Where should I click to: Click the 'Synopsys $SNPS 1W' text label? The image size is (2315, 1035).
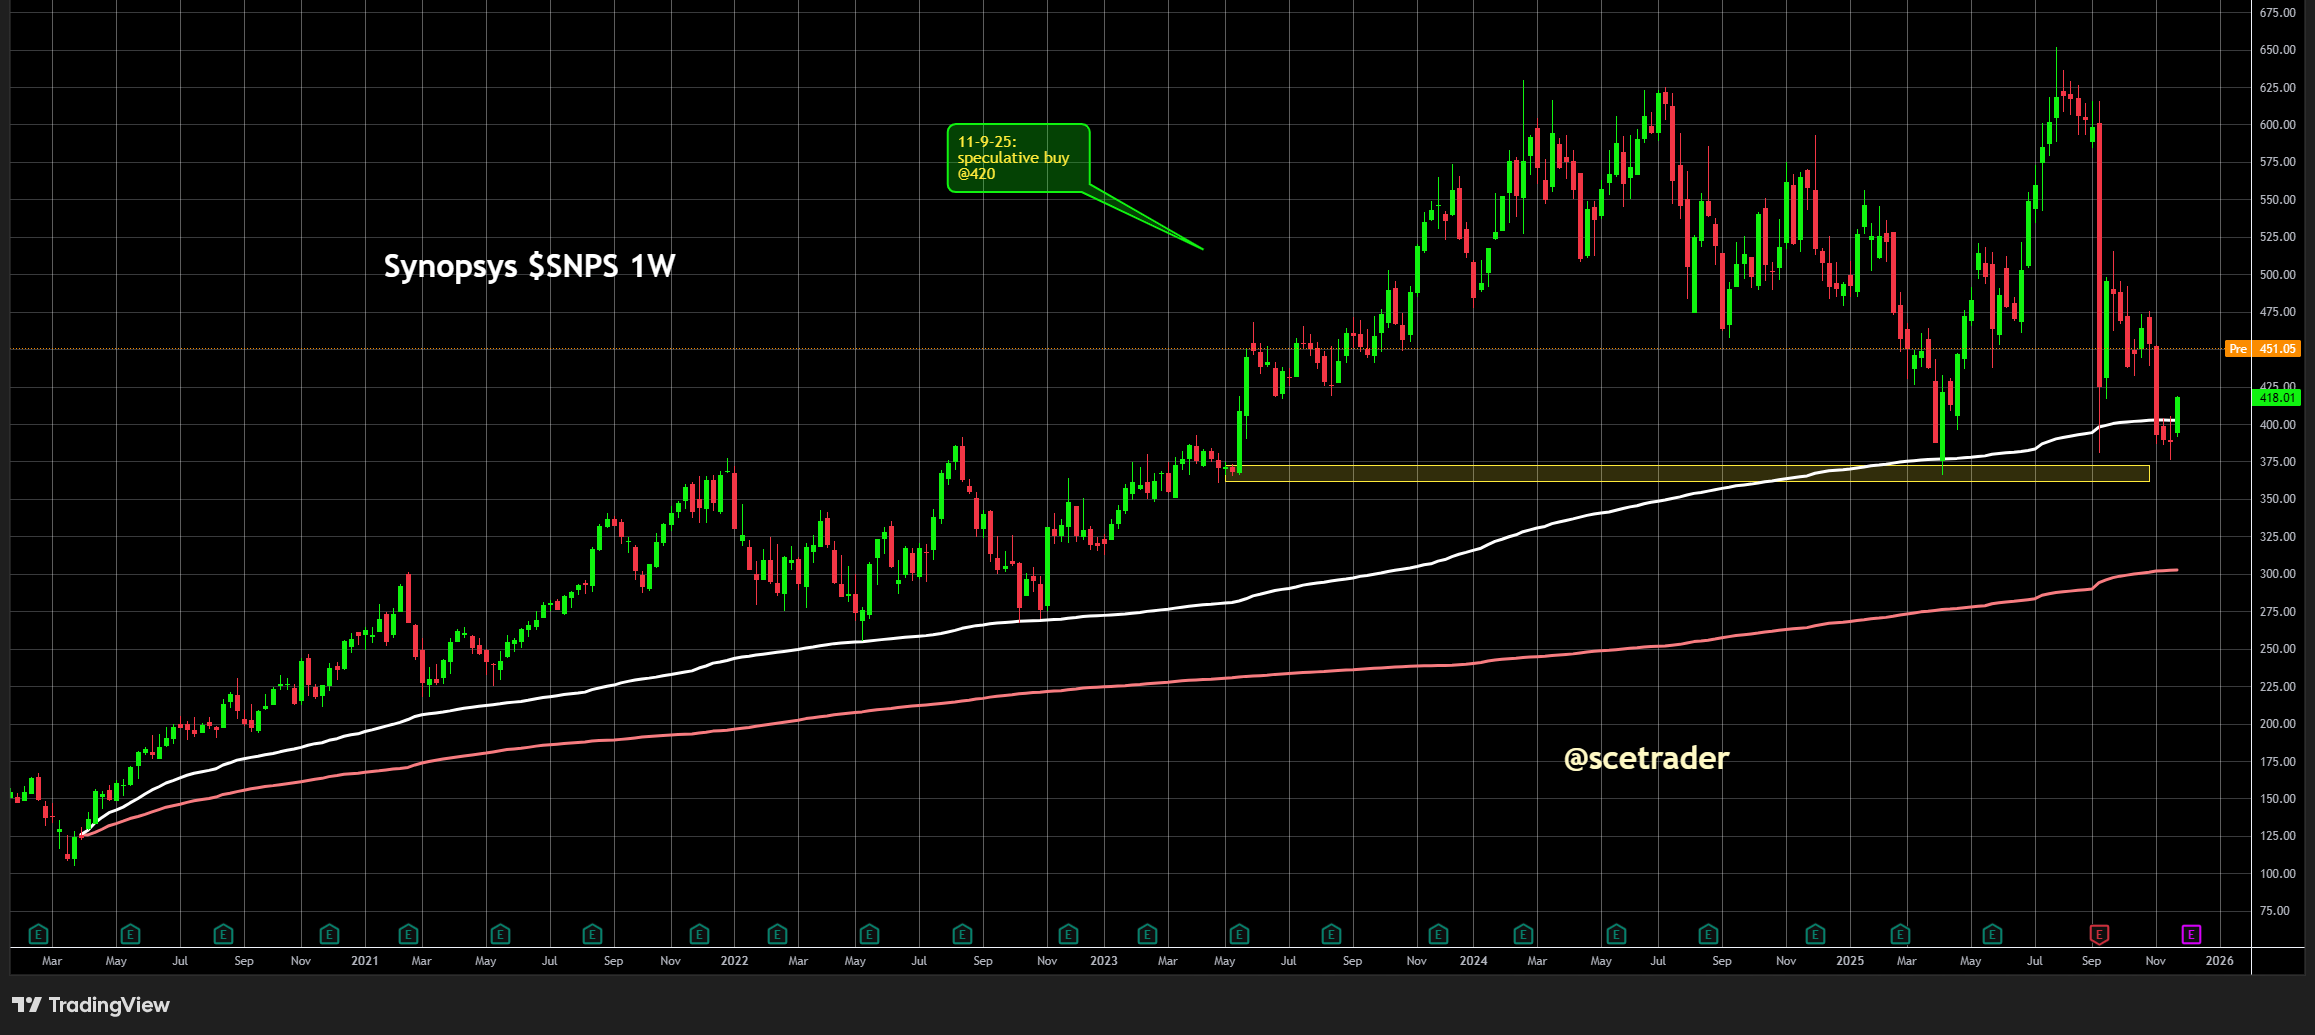click(x=529, y=266)
